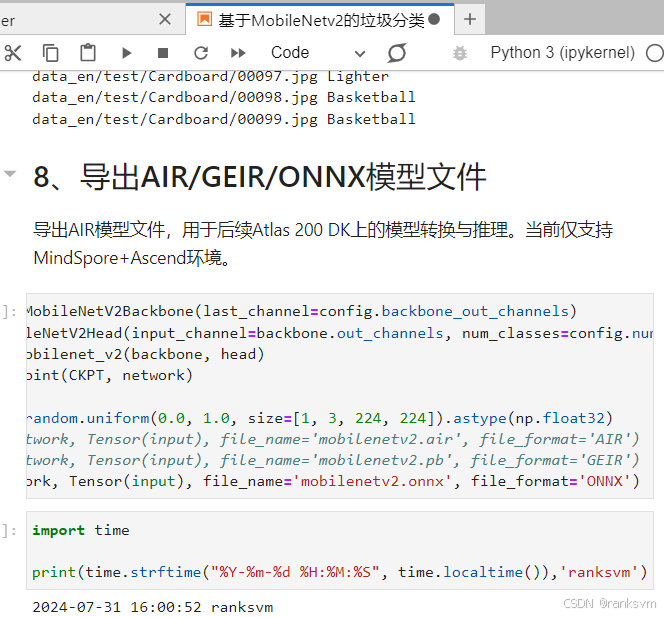The height and width of the screenshot is (617, 664).
Task: Click the random.uniform input code line
Action: [x=319, y=418]
